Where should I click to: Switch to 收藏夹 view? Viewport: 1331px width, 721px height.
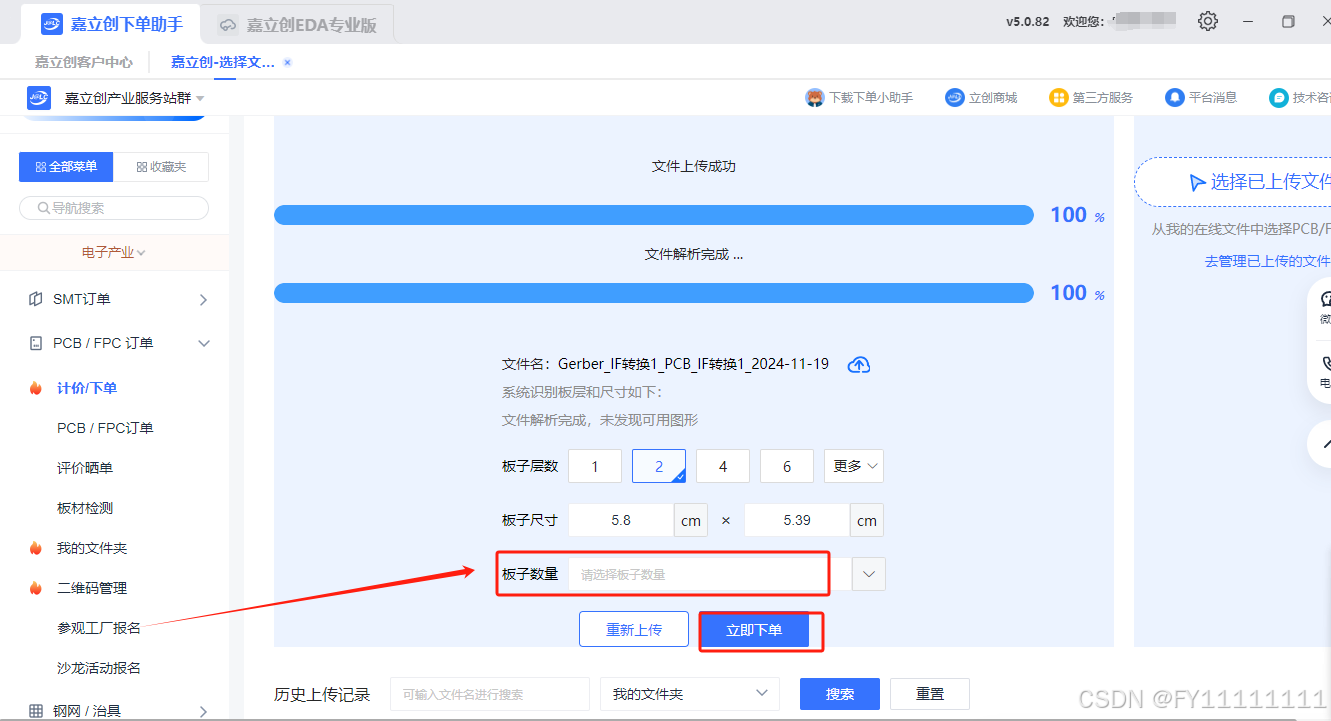click(161, 167)
